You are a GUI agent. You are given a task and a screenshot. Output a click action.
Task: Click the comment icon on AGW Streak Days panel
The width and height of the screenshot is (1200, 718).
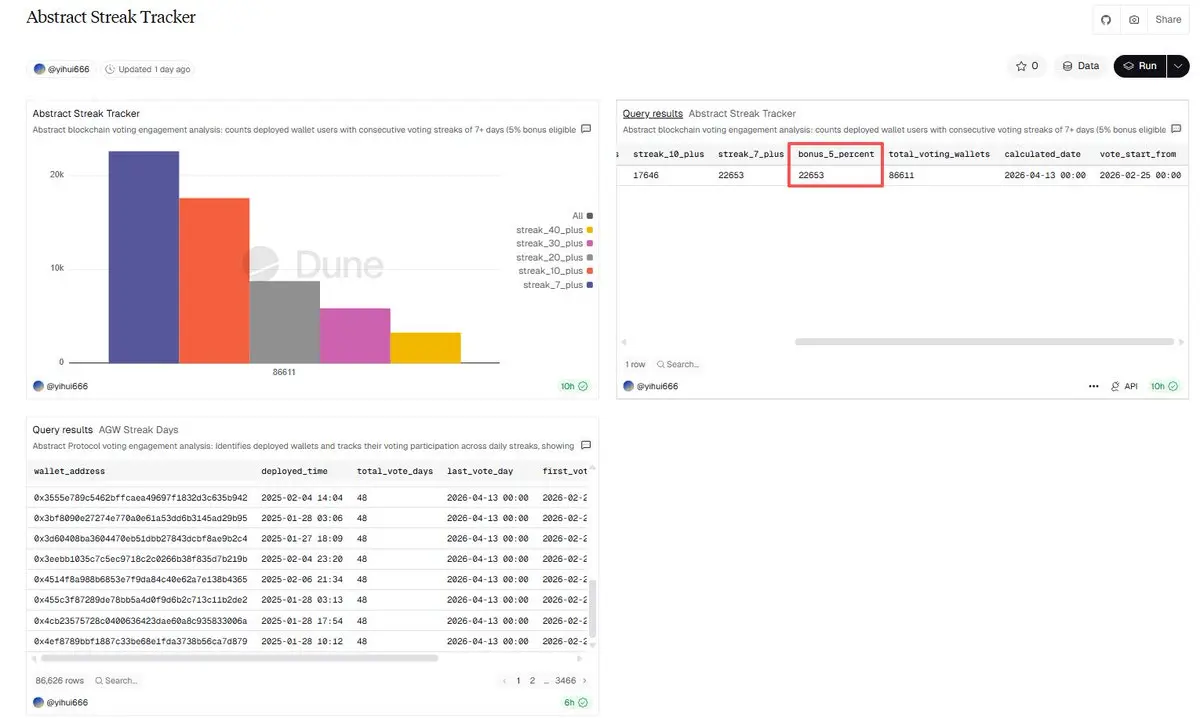coord(586,445)
